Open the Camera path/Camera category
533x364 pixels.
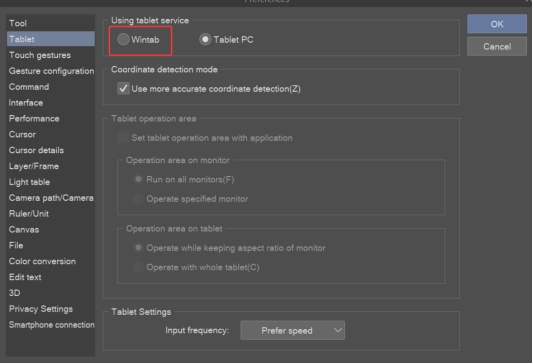[x=51, y=198]
